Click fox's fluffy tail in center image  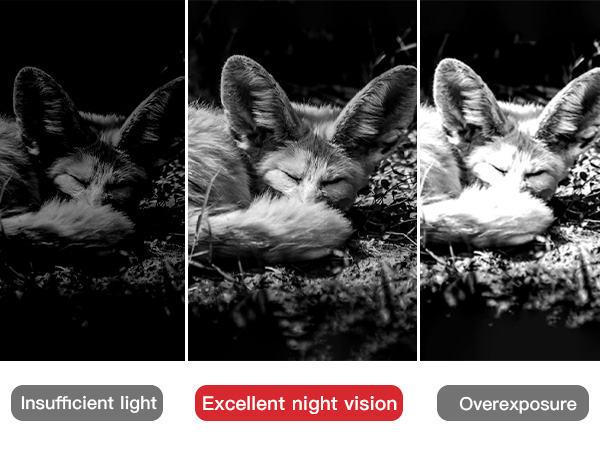276,228
